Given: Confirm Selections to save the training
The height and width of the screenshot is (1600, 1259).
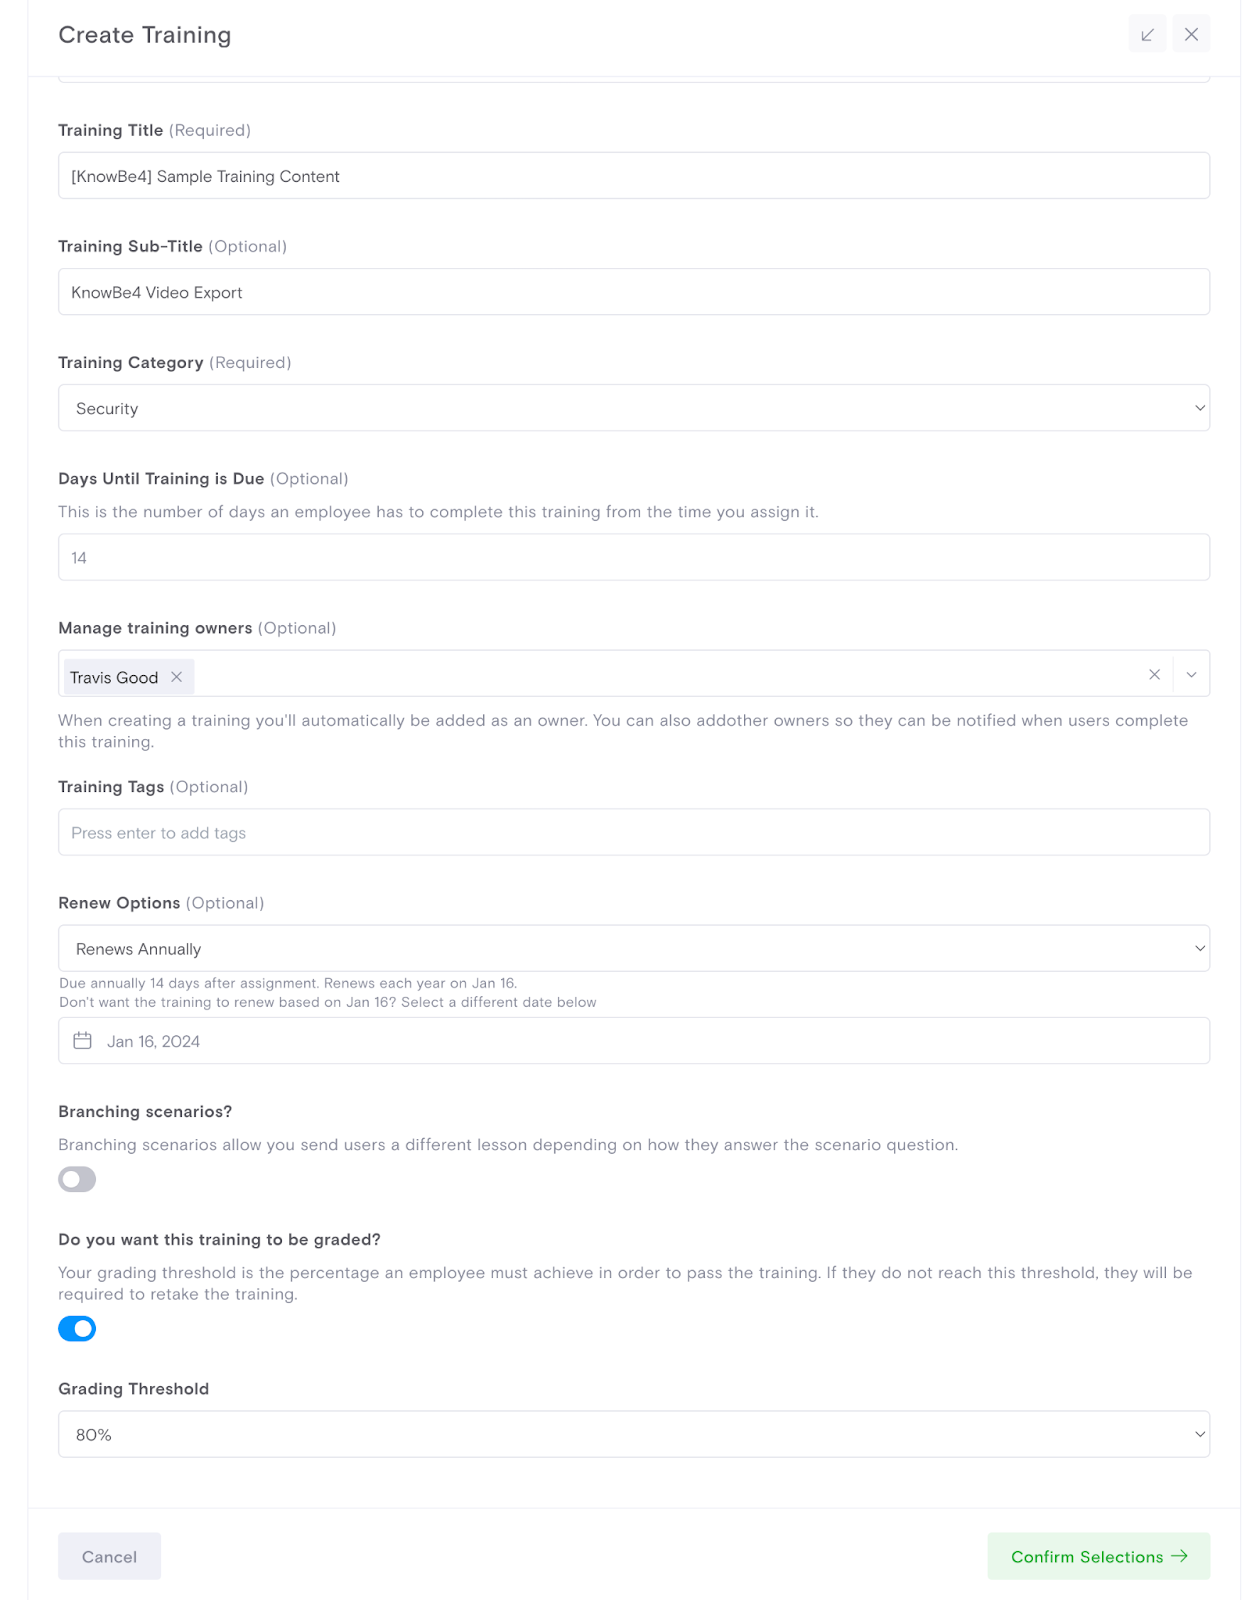Looking at the screenshot, I should point(1098,1556).
